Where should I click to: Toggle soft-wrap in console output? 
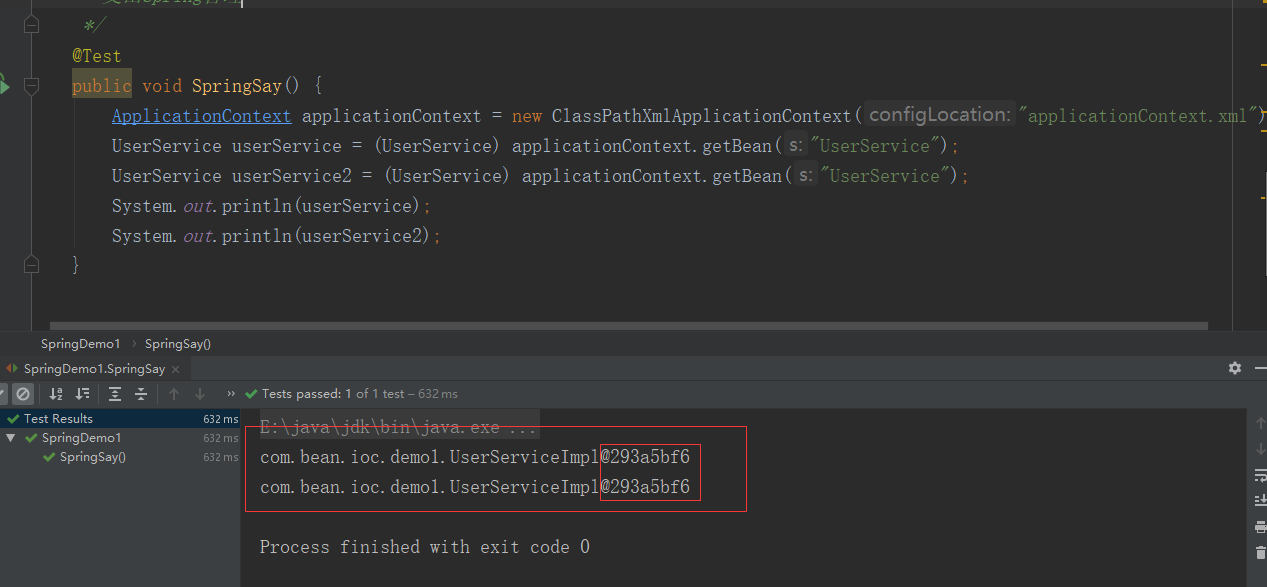(1259, 475)
